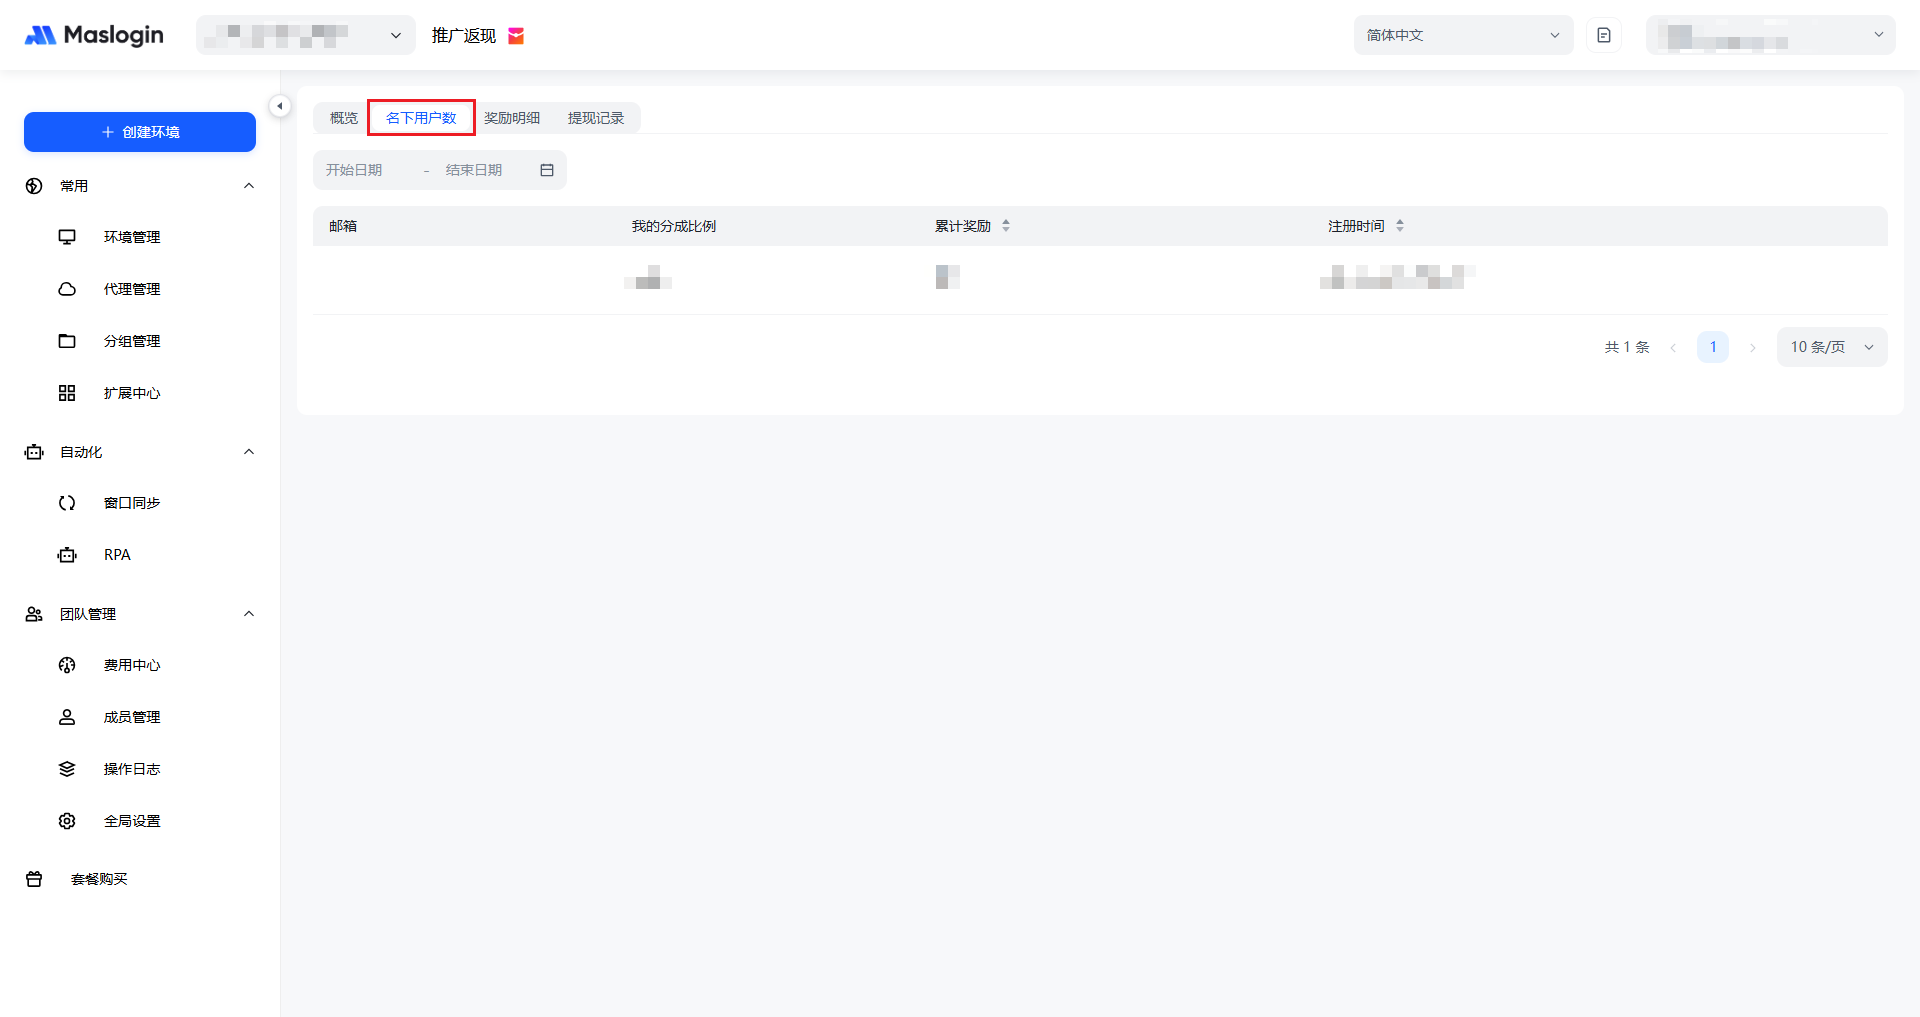This screenshot has height=1017, width=1920.
Task: Collapse the 团队管理 sidebar section
Action: tap(249, 614)
